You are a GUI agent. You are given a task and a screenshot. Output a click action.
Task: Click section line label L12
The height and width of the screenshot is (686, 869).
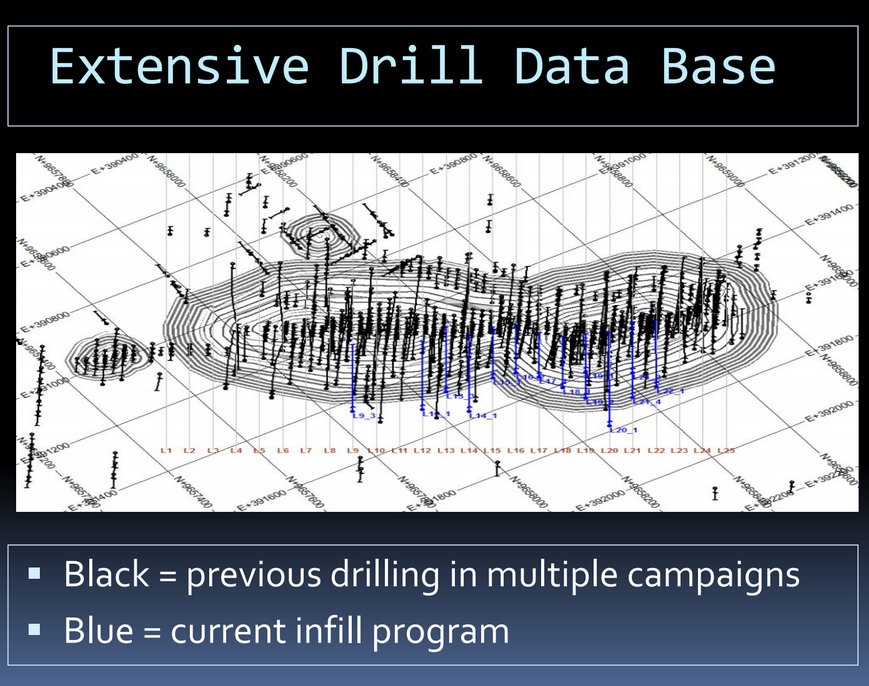422,450
